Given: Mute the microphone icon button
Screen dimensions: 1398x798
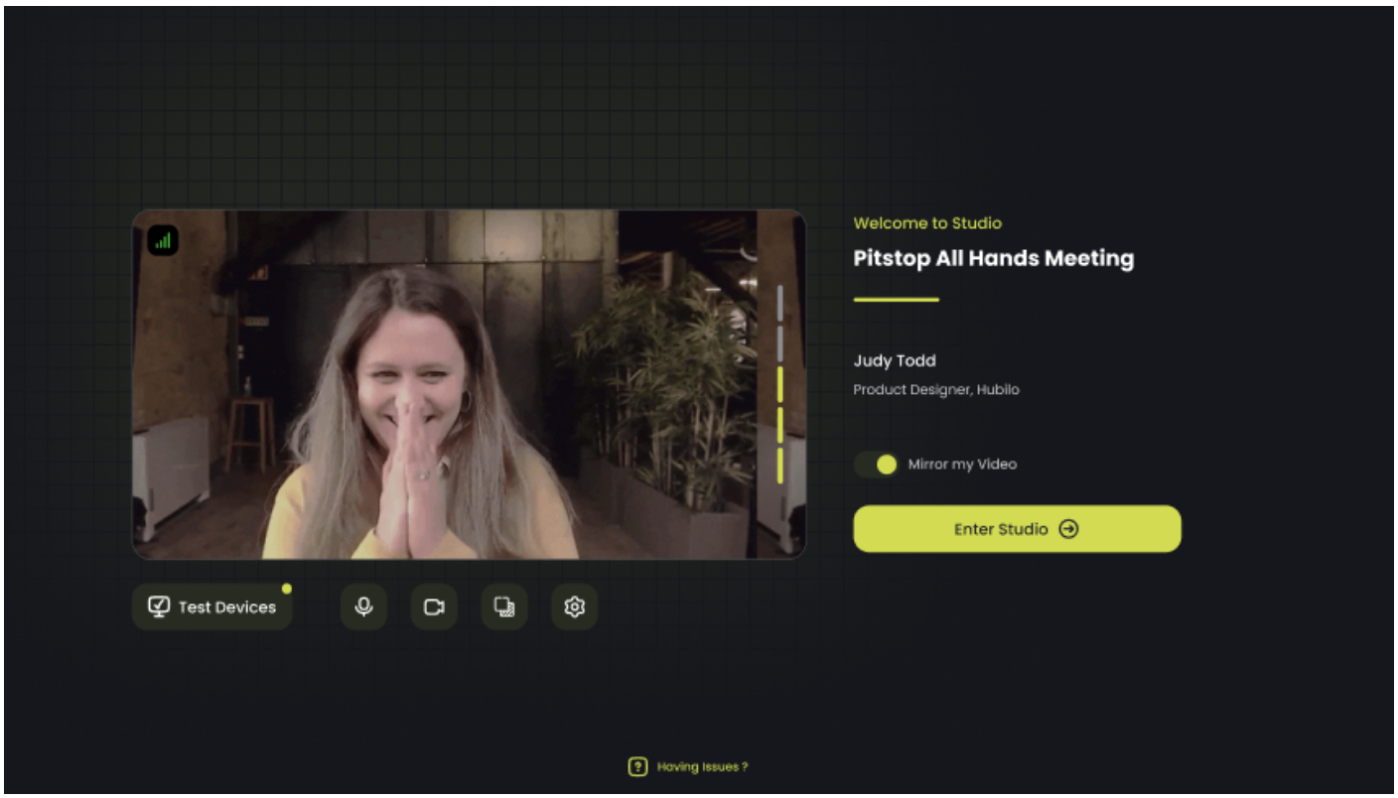Looking at the screenshot, I should point(364,607).
